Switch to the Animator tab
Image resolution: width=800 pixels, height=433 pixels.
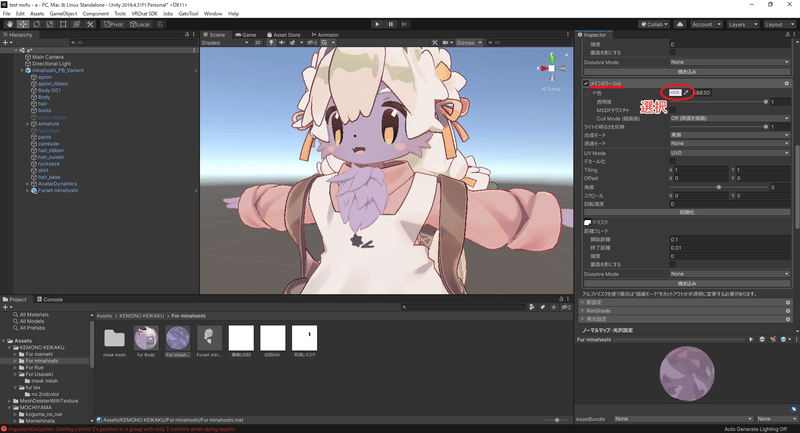click(325, 35)
